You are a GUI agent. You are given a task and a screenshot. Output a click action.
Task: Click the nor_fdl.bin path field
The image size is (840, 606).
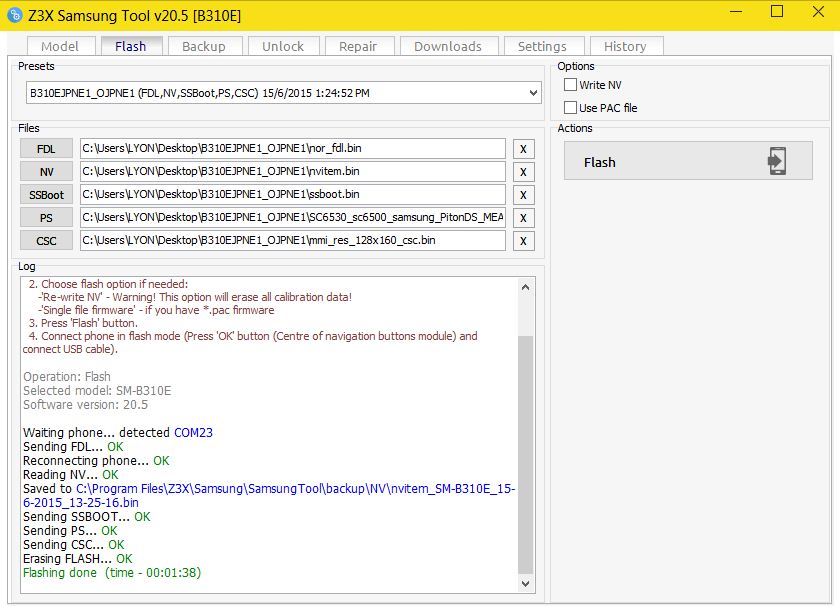pyautogui.click(x=292, y=148)
